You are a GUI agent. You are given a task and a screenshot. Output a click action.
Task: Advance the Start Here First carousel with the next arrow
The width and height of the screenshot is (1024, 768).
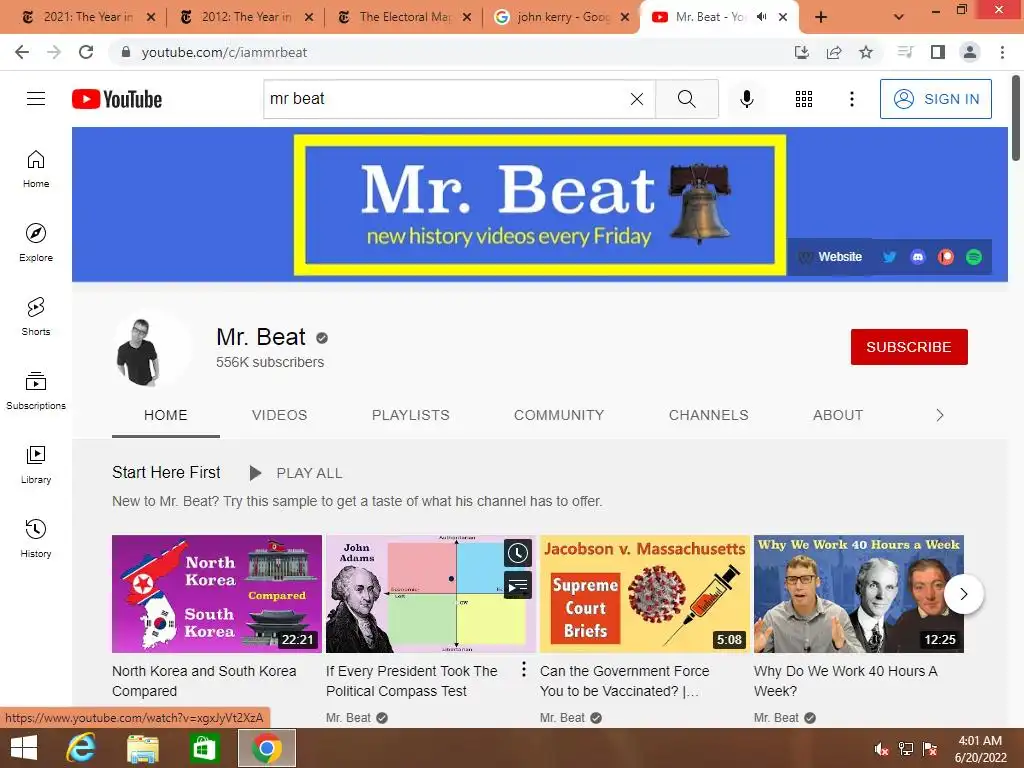(x=964, y=594)
